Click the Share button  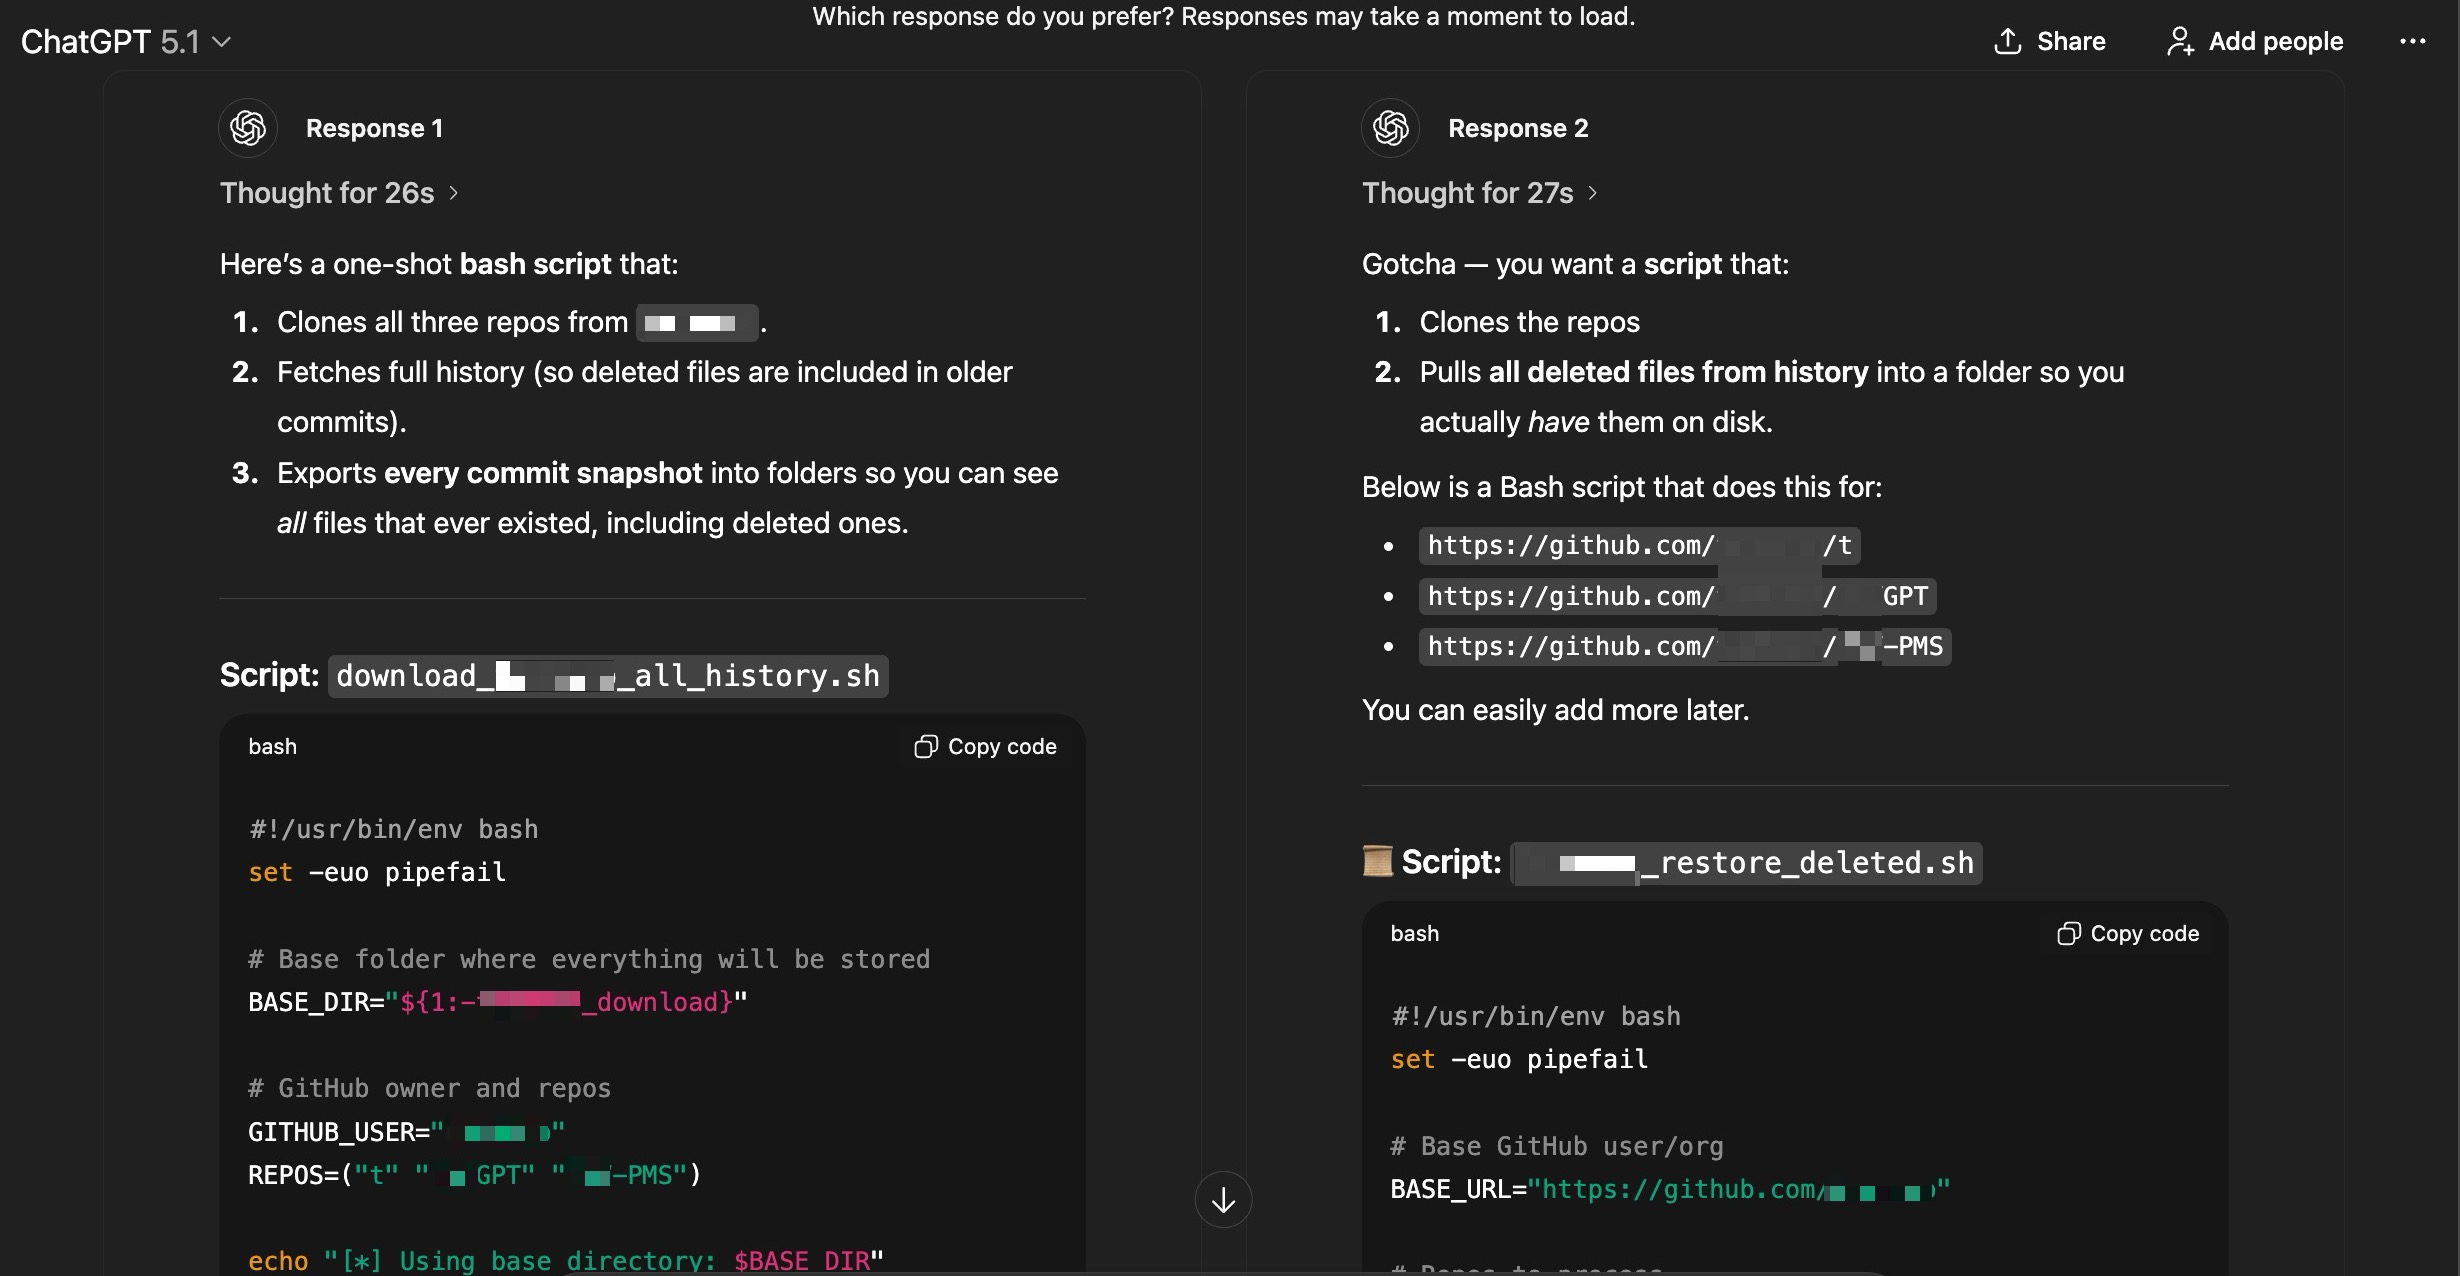[x=2049, y=41]
